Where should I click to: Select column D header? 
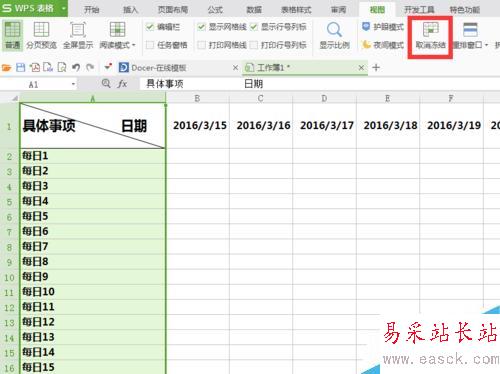324,98
